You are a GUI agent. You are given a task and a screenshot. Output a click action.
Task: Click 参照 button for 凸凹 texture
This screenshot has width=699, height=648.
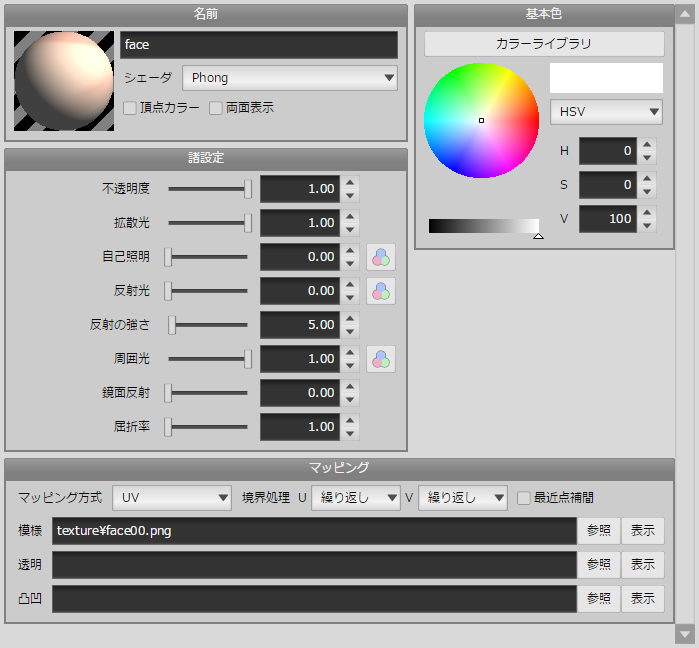(599, 599)
